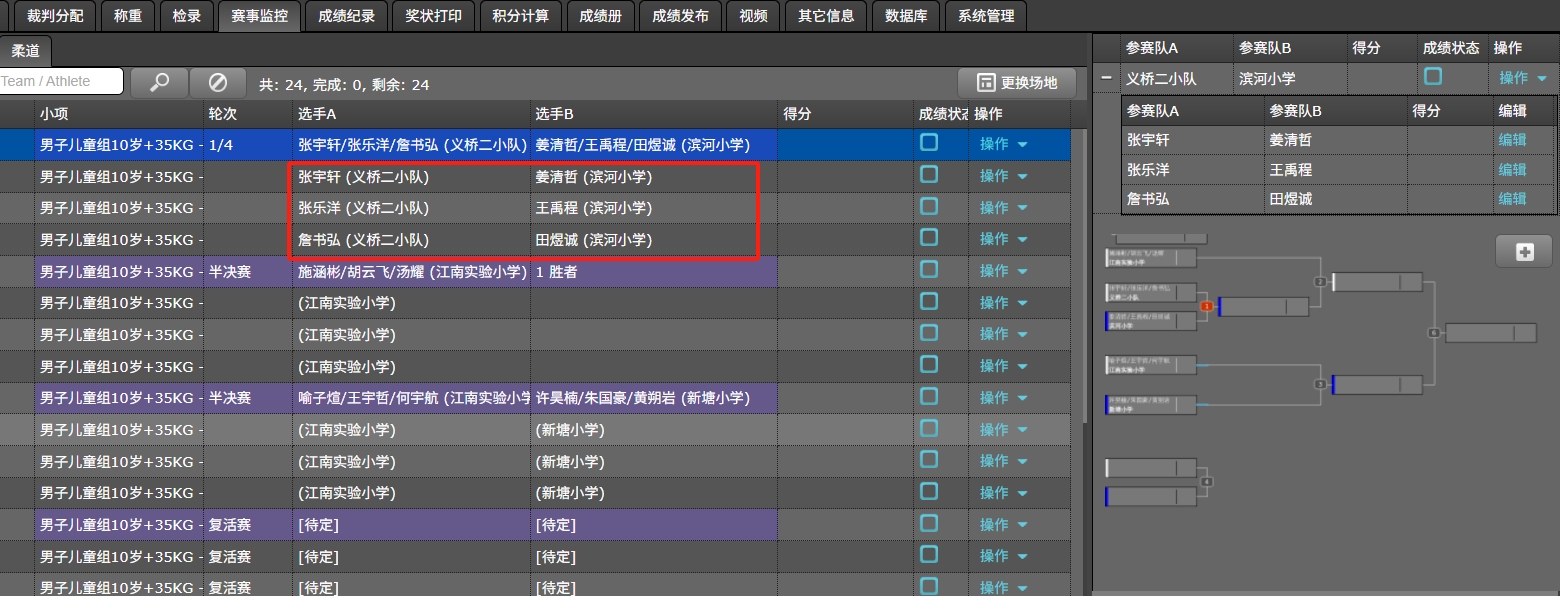The width and height of the screenshot is (1560, 596).
Task: Select orange match node 1 in bracket
Action: [1207, 306]
